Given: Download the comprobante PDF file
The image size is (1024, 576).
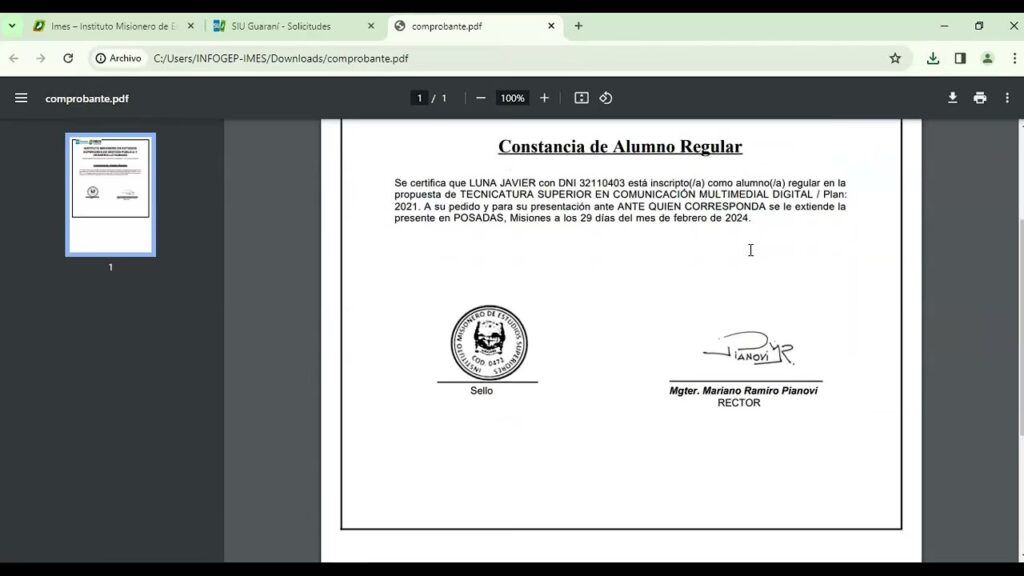Looking at the screenshot, I should [x=952, y=98].
